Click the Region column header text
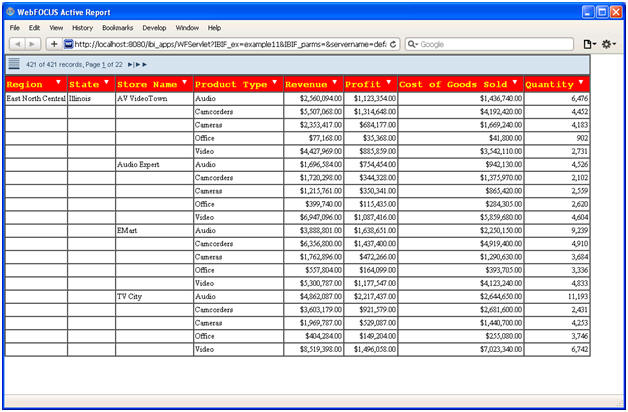 24,84
